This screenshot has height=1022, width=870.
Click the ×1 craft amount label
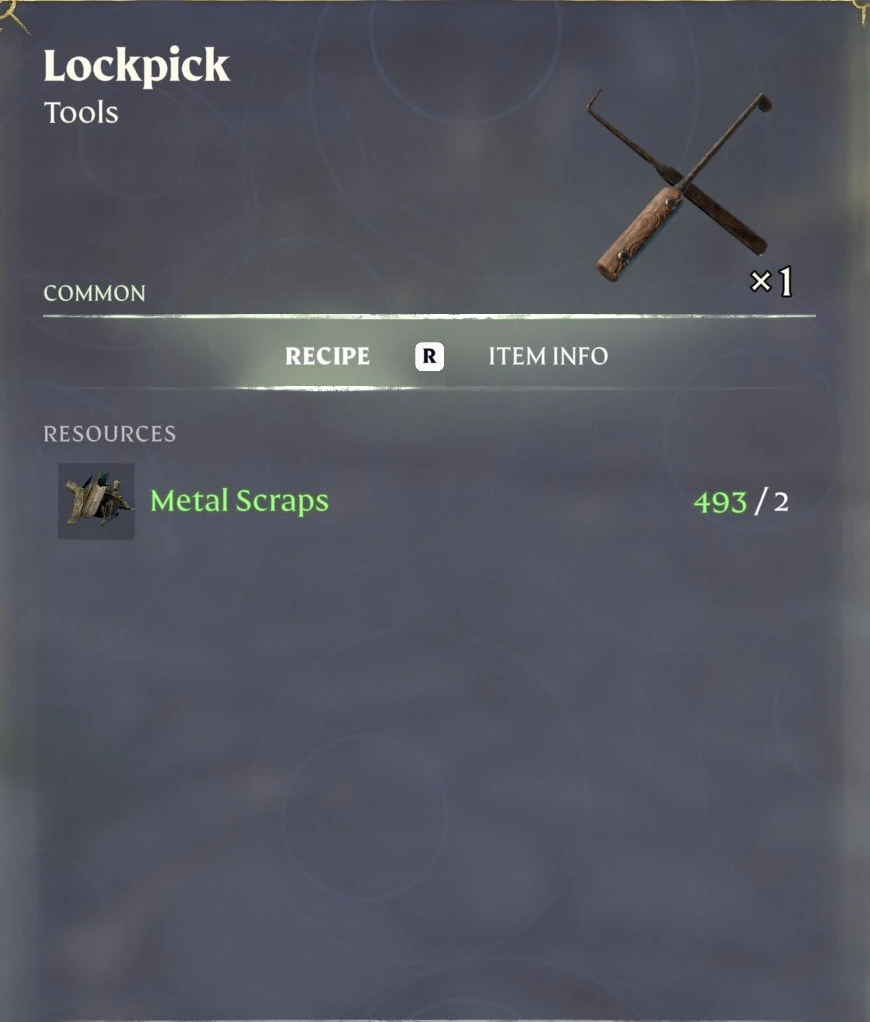click(771, 282)
